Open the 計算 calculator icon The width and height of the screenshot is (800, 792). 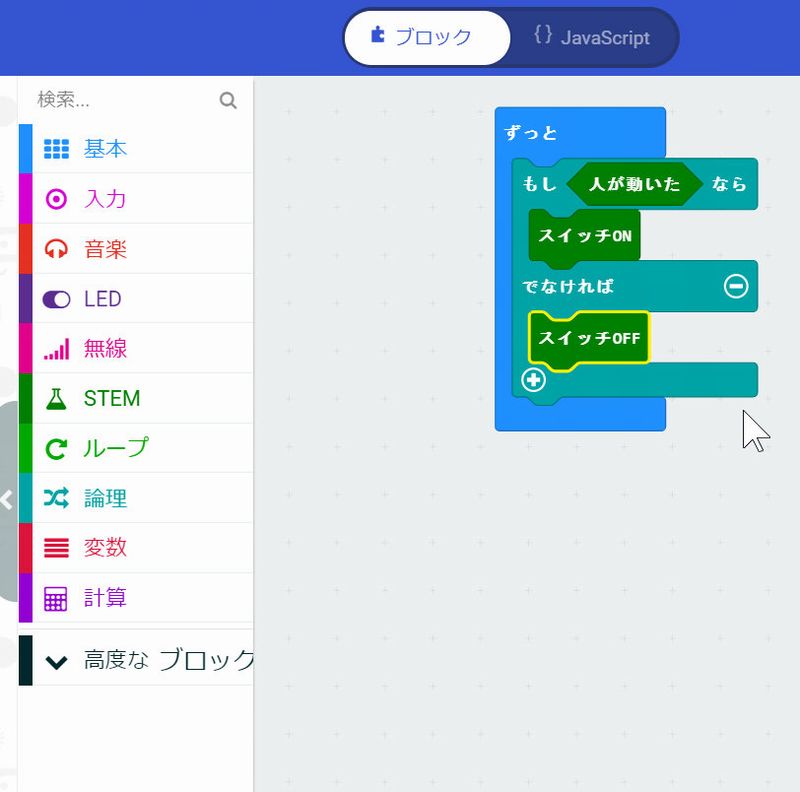pos(56,598)
